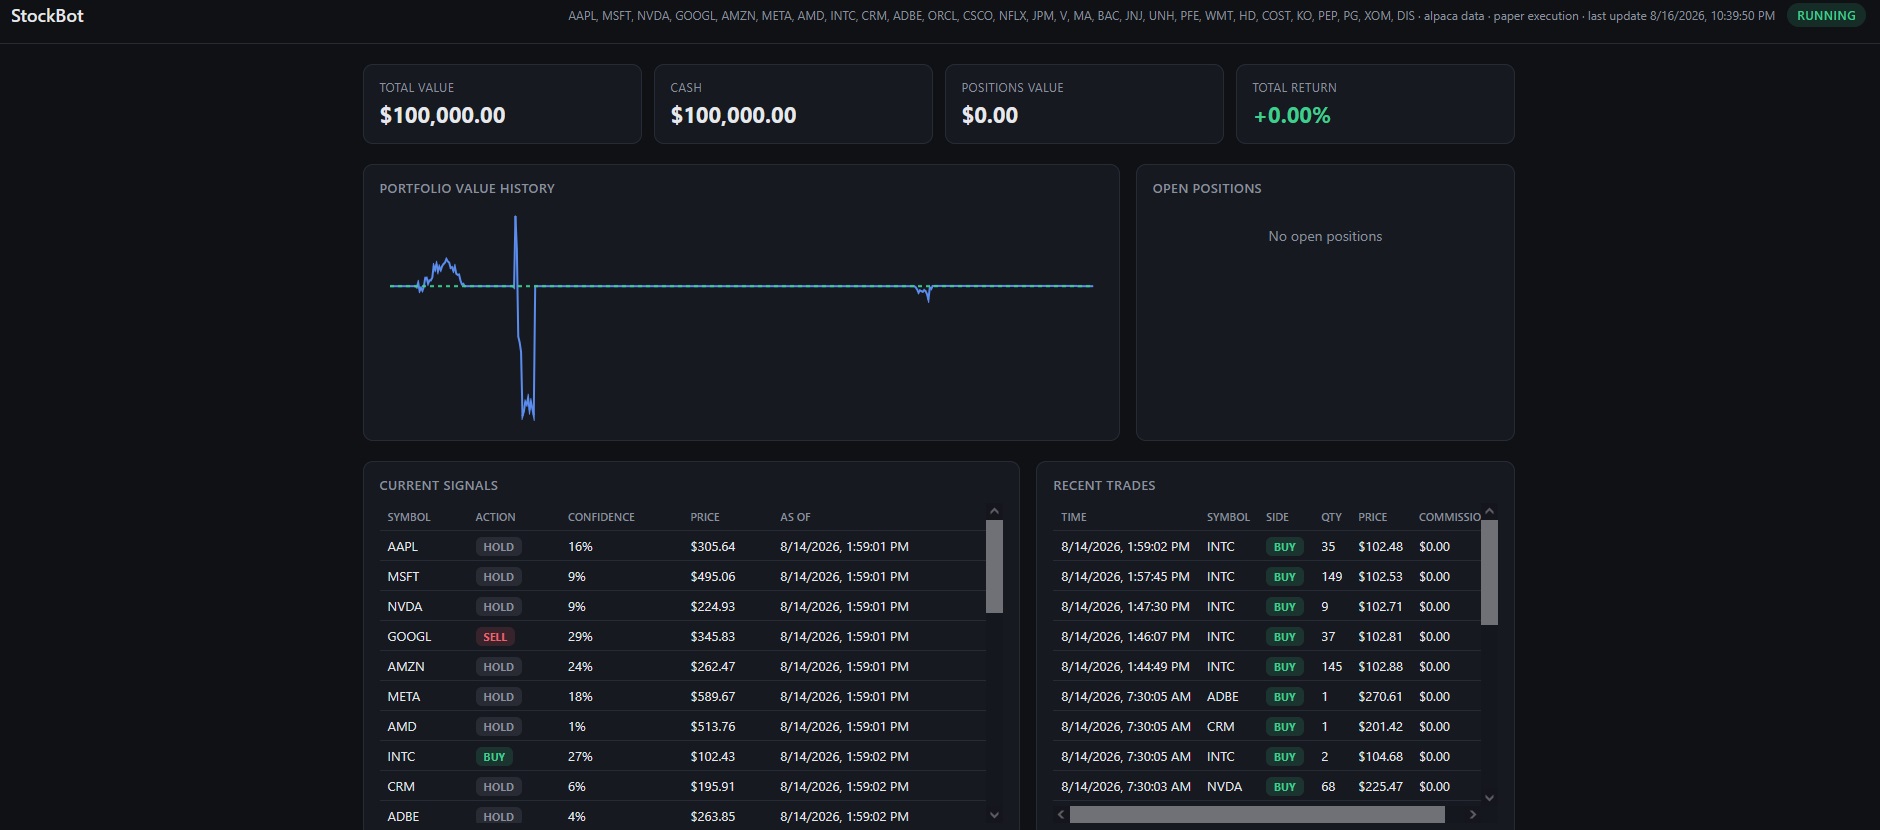Screen dimensions: 1880x830
Task: Click the RUNNING status badge
Action: pos(1826,16)
